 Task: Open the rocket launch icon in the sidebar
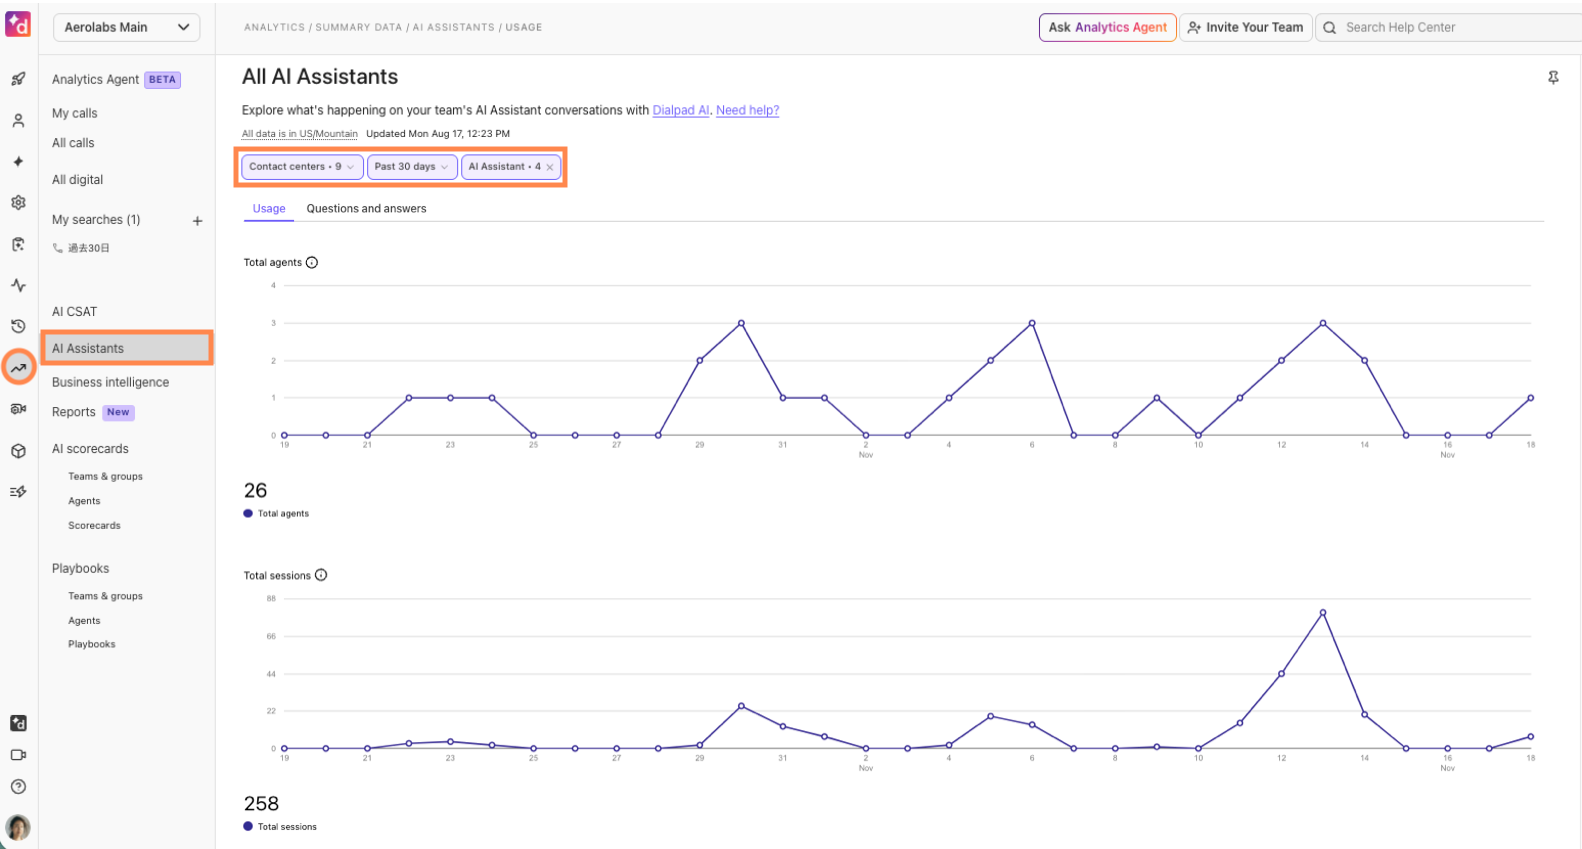click(x=18, y=79)
